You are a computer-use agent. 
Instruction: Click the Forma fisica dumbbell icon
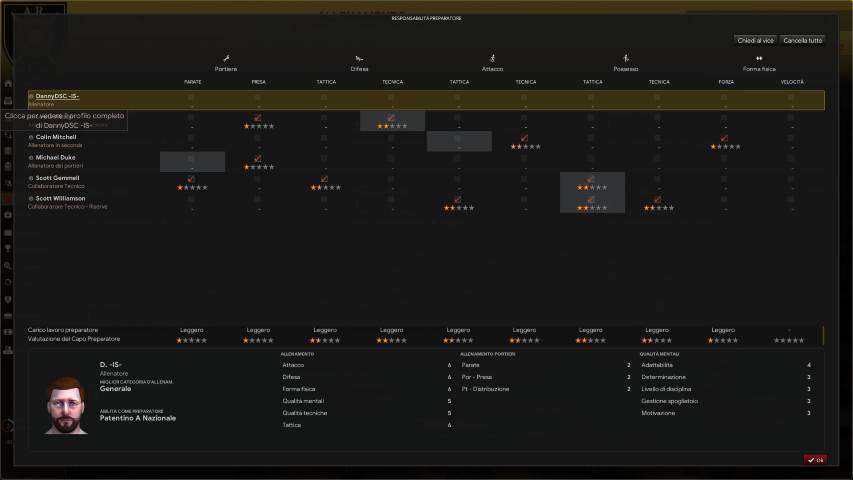point(759,58)
